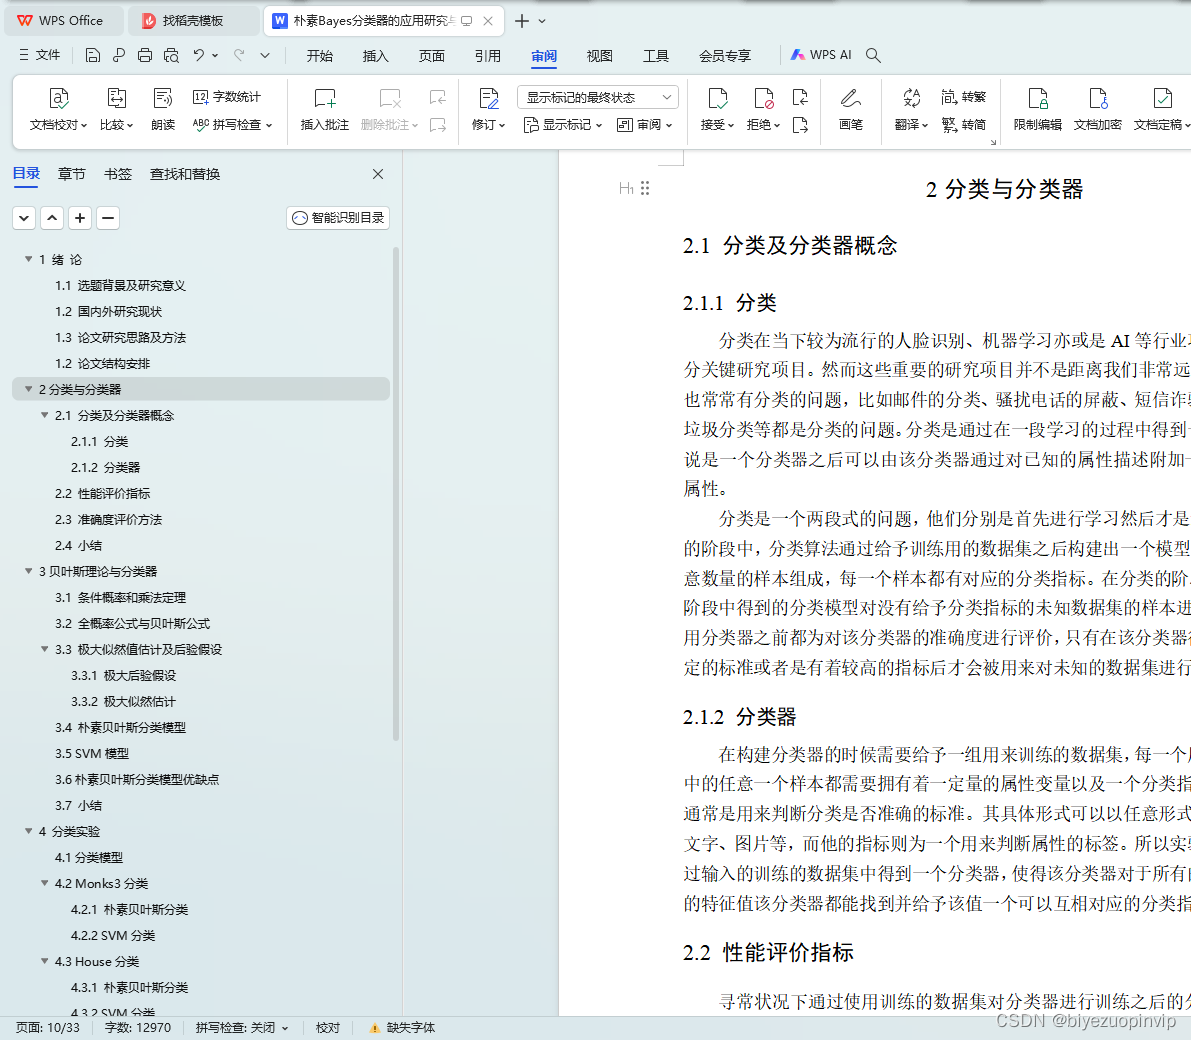Jump to 1.3 论文研究思路及方法 in outline
The image size is (1191, 1040).
[x=120, y=337]
